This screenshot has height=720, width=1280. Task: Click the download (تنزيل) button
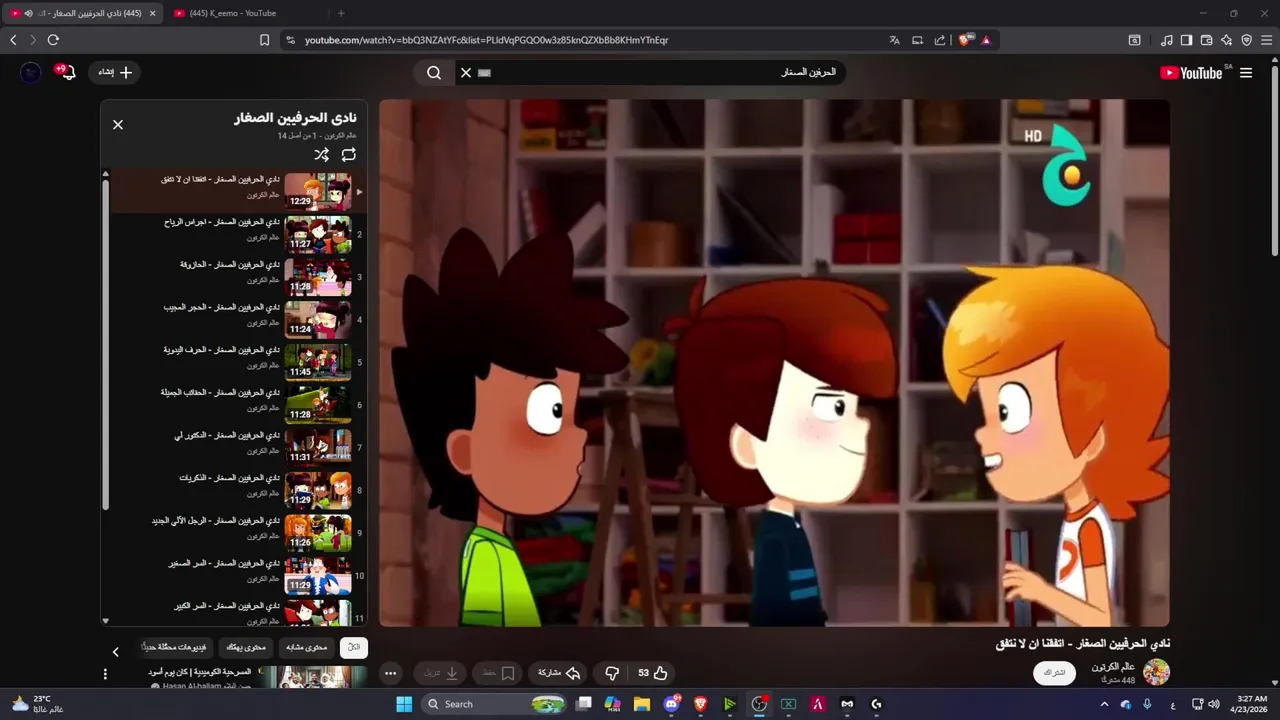pyautogui.click(x=441, y=673)
